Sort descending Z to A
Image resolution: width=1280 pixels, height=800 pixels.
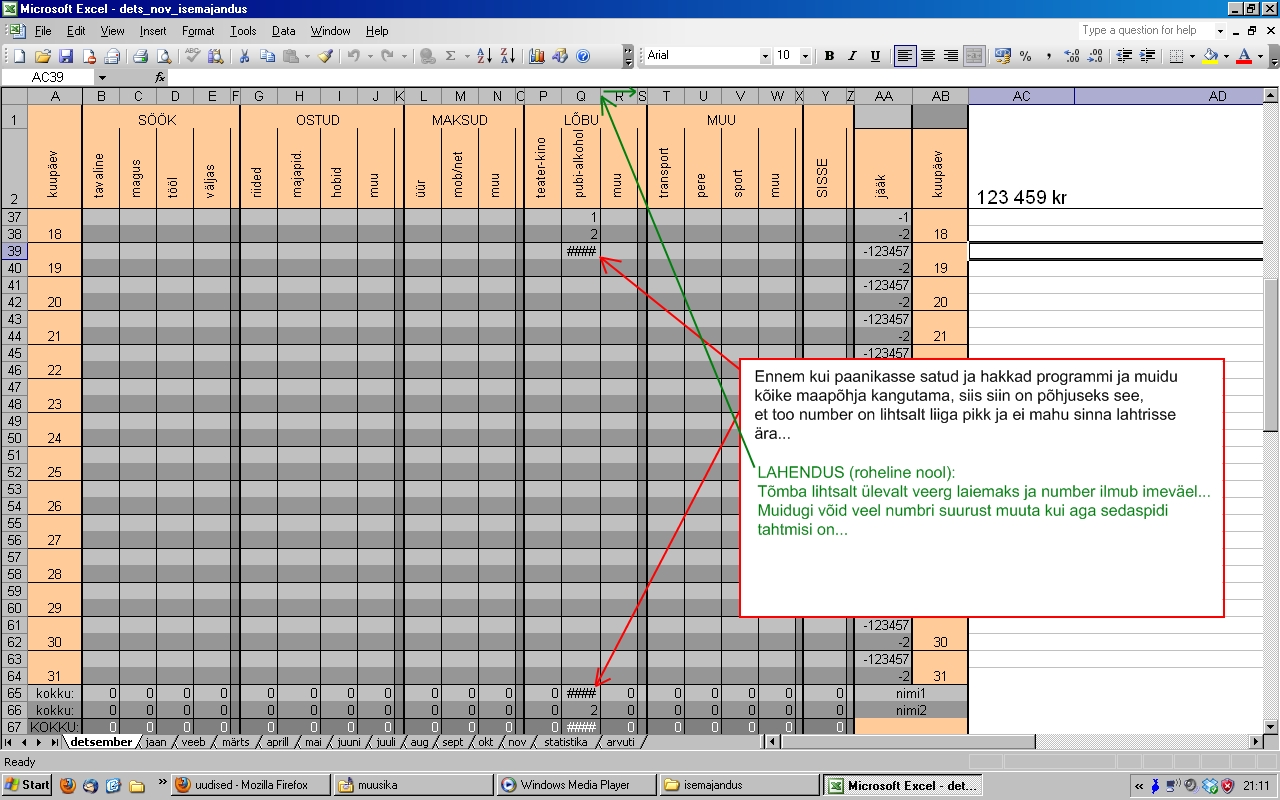point(508,56)
